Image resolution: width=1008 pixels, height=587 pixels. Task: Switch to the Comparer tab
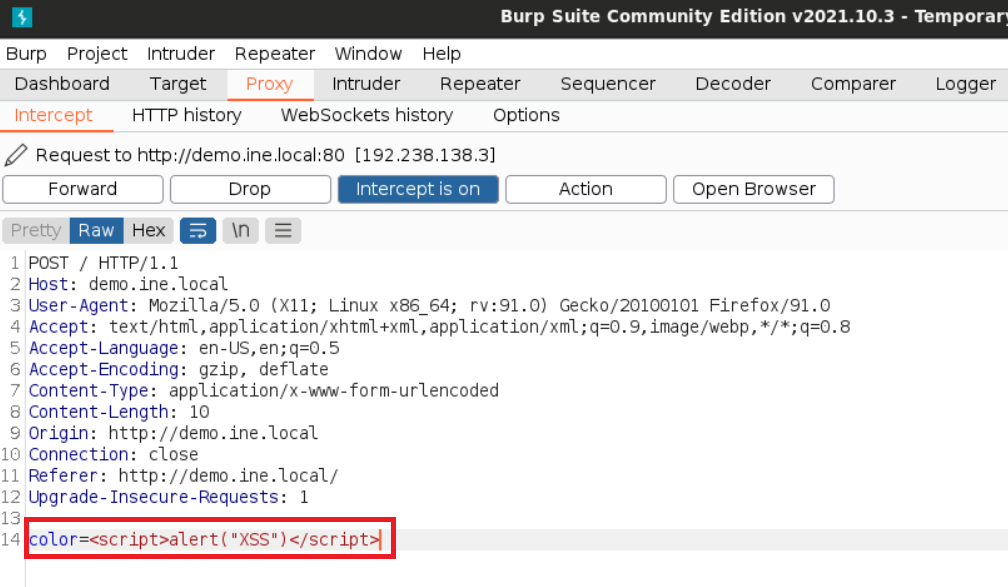click(x=853, y=84)
